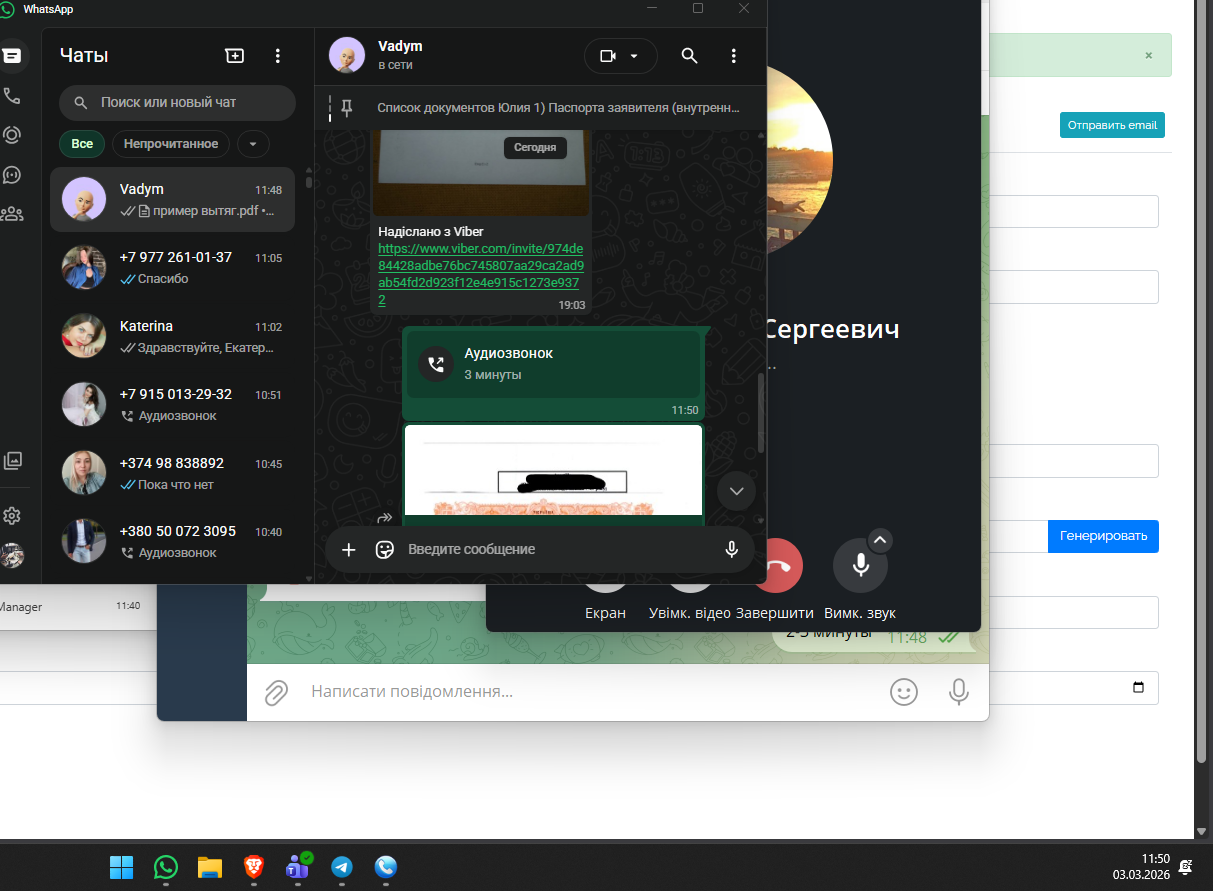Open the Katerina chat
This screenshot has width=1213, height=891.
(x=172, y=336)
